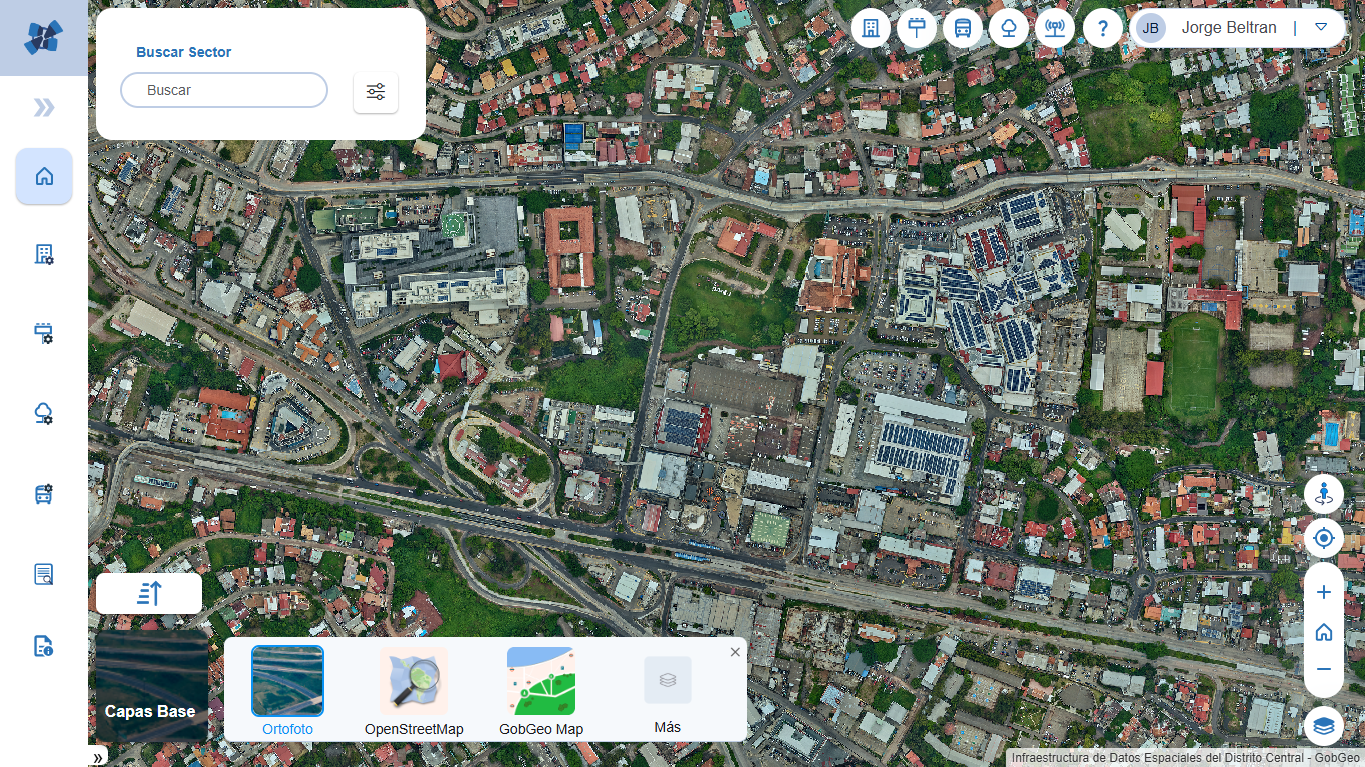Expand the Jorge Beltran user dropdown
1365x767 pixels.
[x=1321, y=28]
